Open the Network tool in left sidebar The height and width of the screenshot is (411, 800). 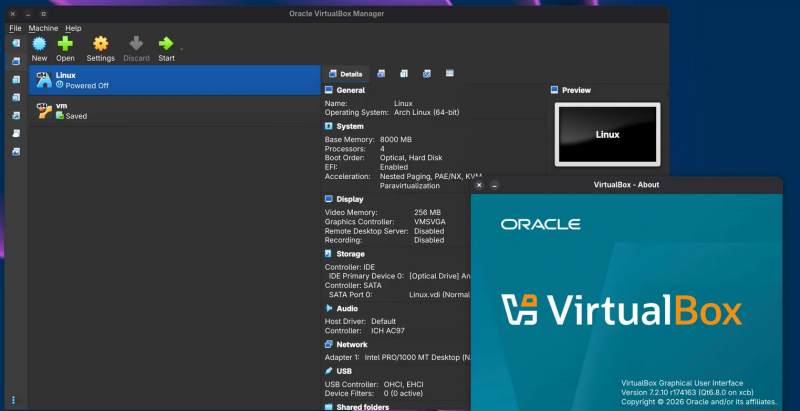tap(16, 116)
